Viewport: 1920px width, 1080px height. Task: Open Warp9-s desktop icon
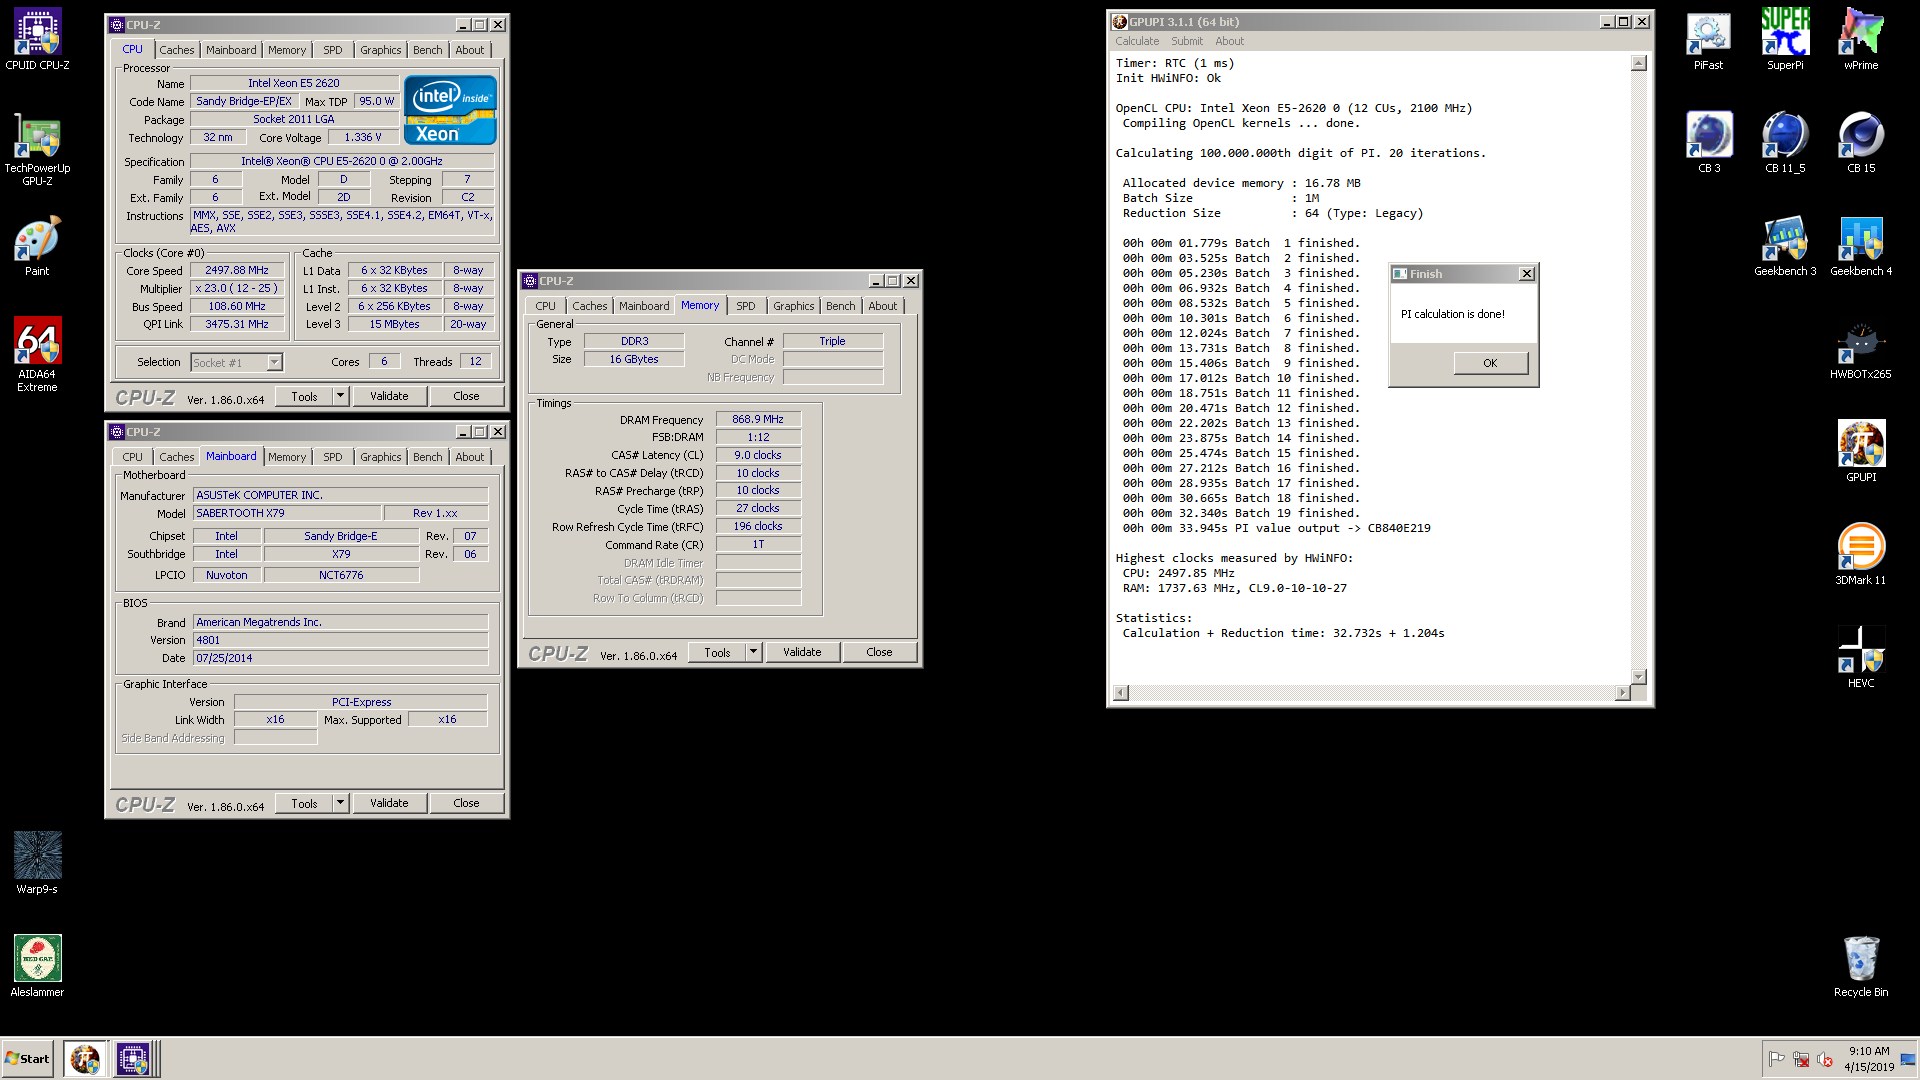(37, 863)
